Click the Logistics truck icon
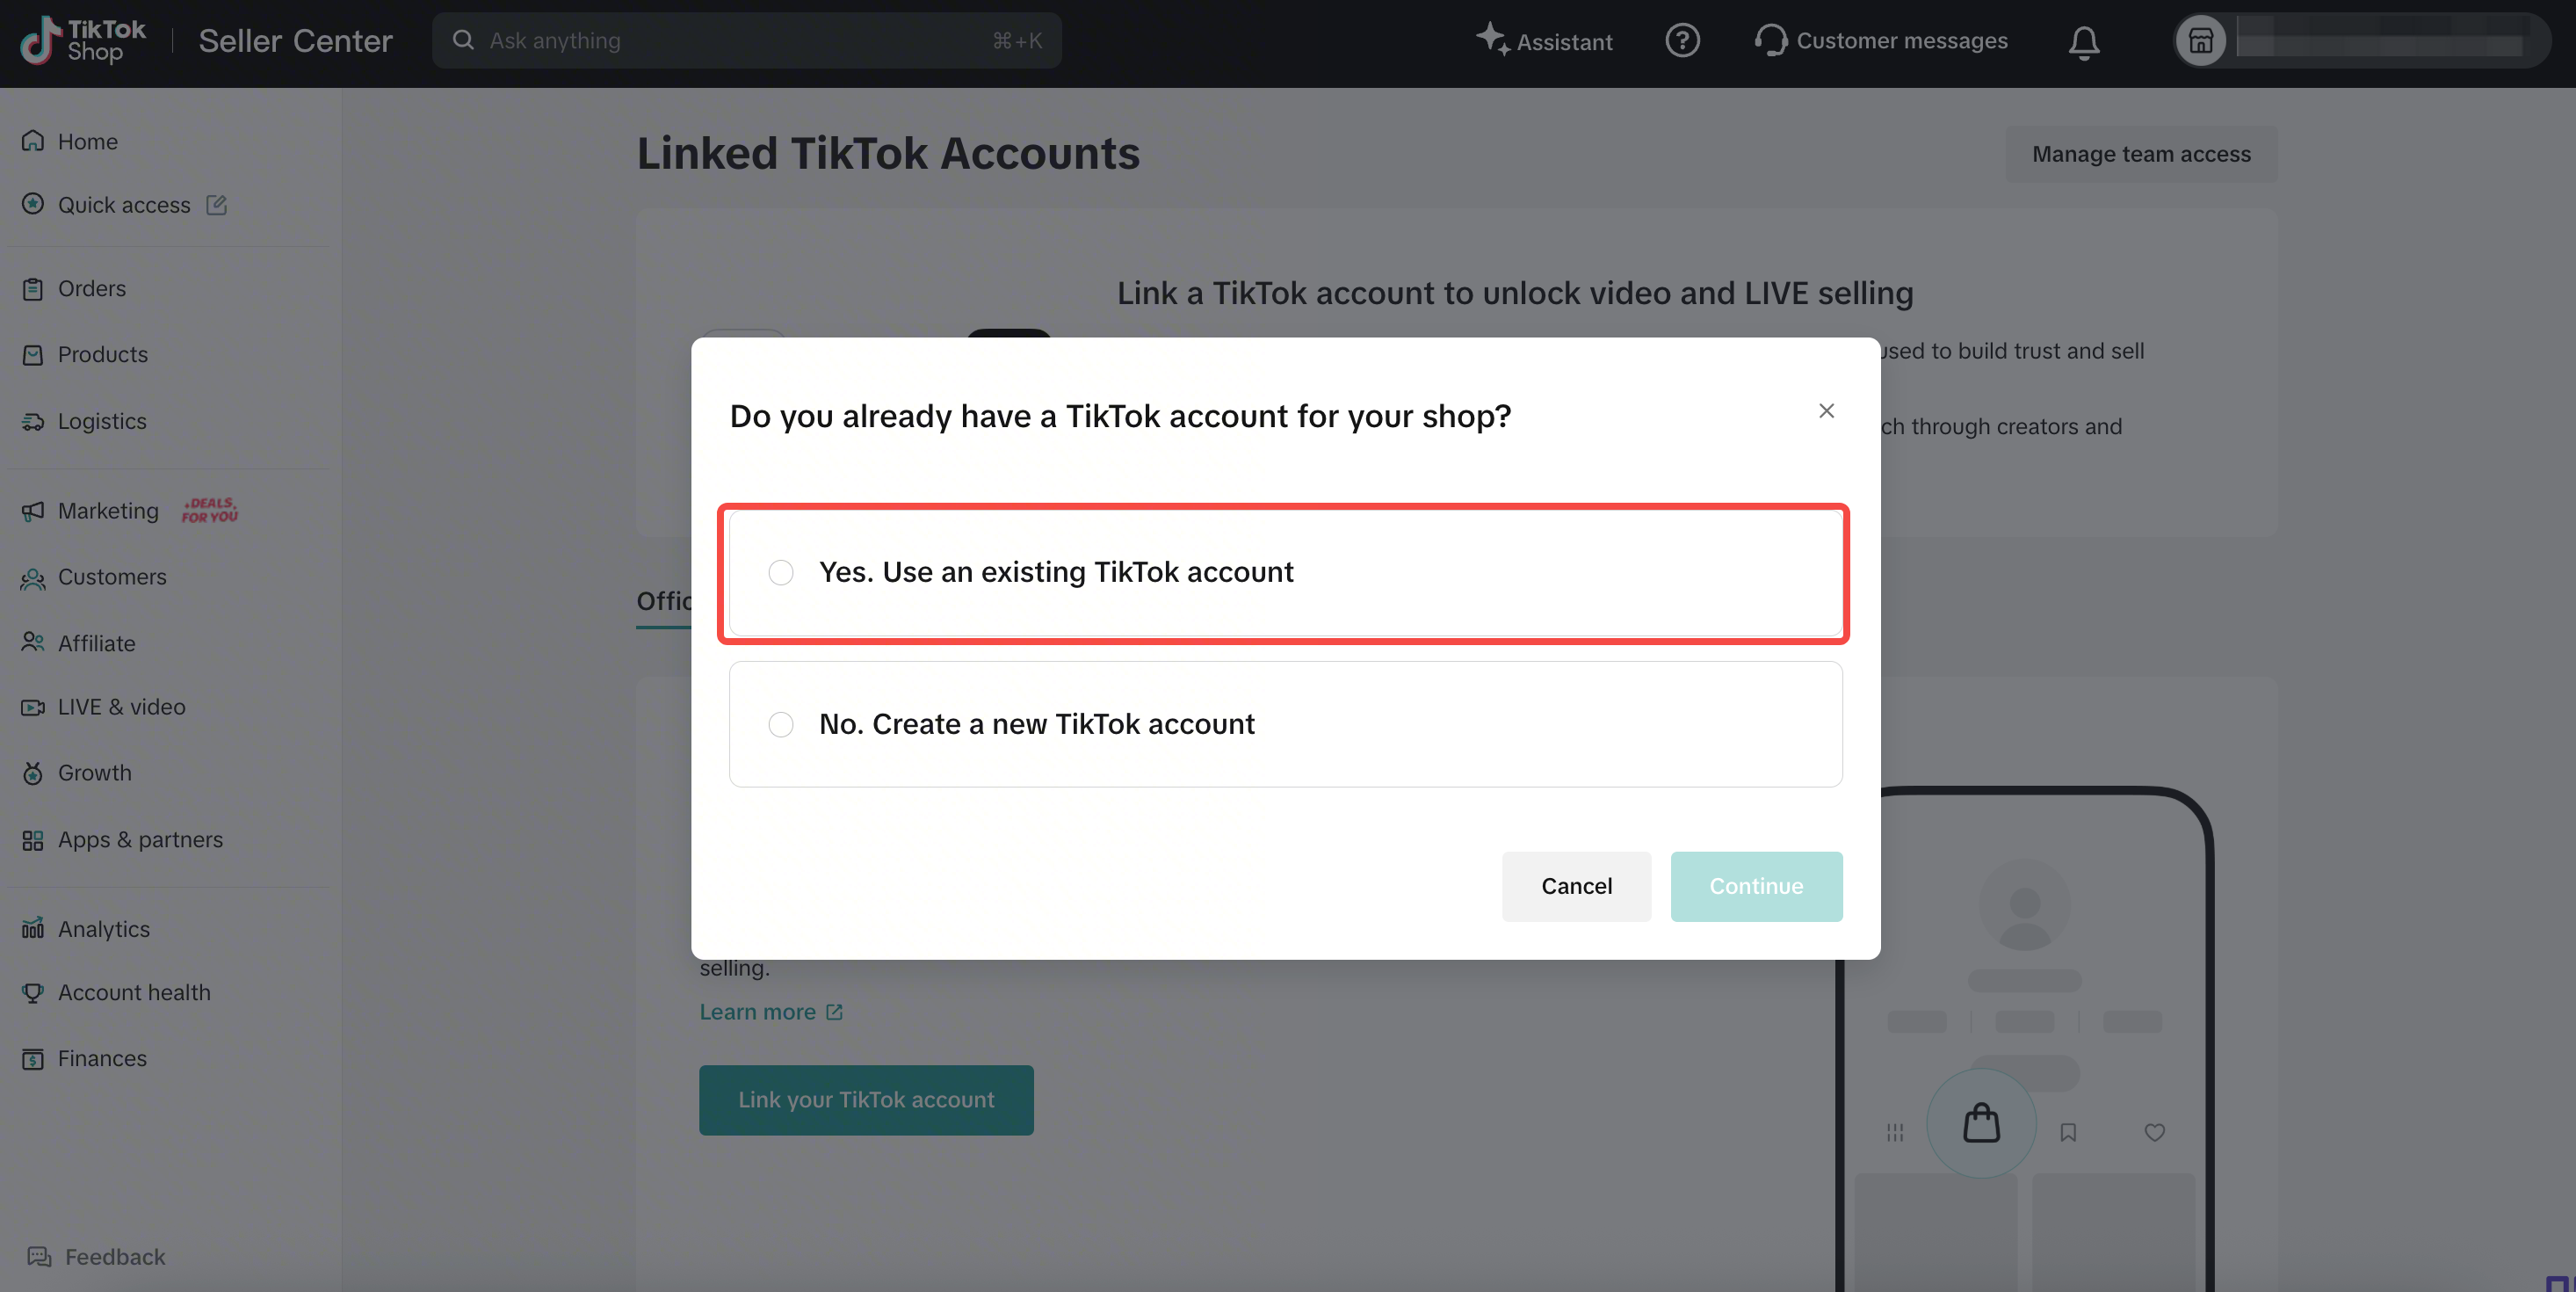The height and width of the screenshot is (1292, 2576). tap(33, 422)
